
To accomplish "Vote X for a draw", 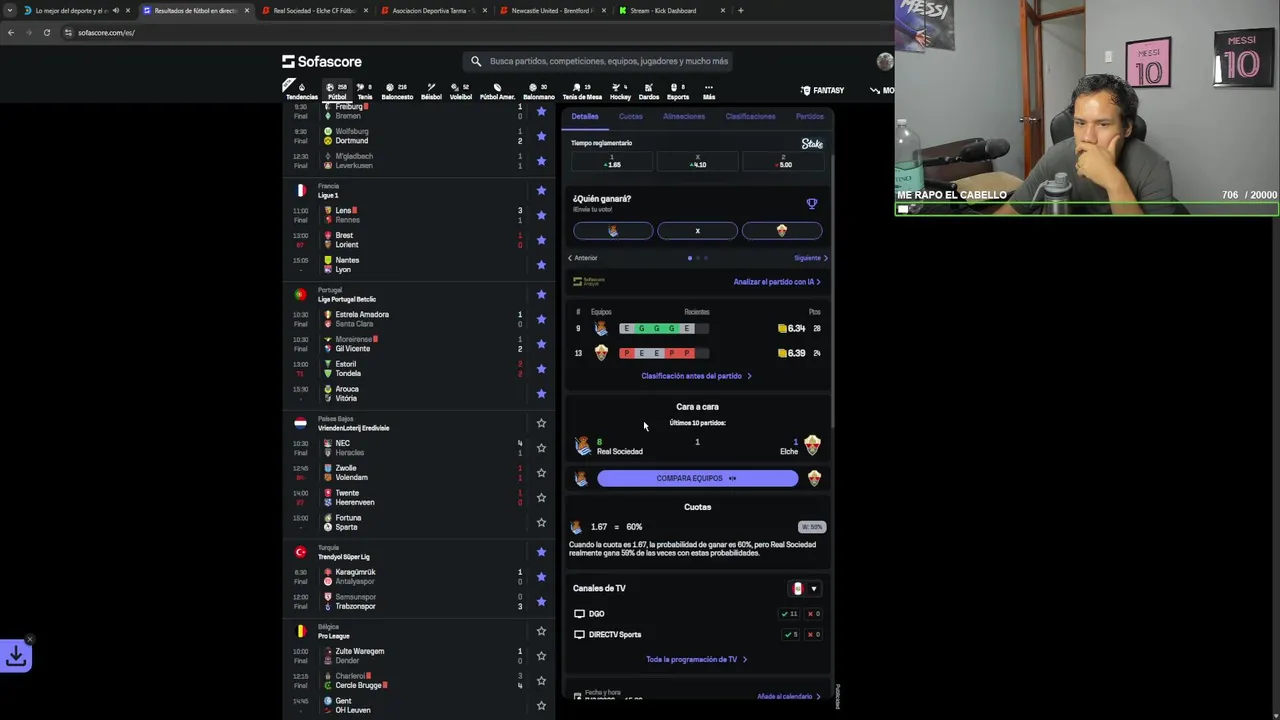I will (698, 231).
